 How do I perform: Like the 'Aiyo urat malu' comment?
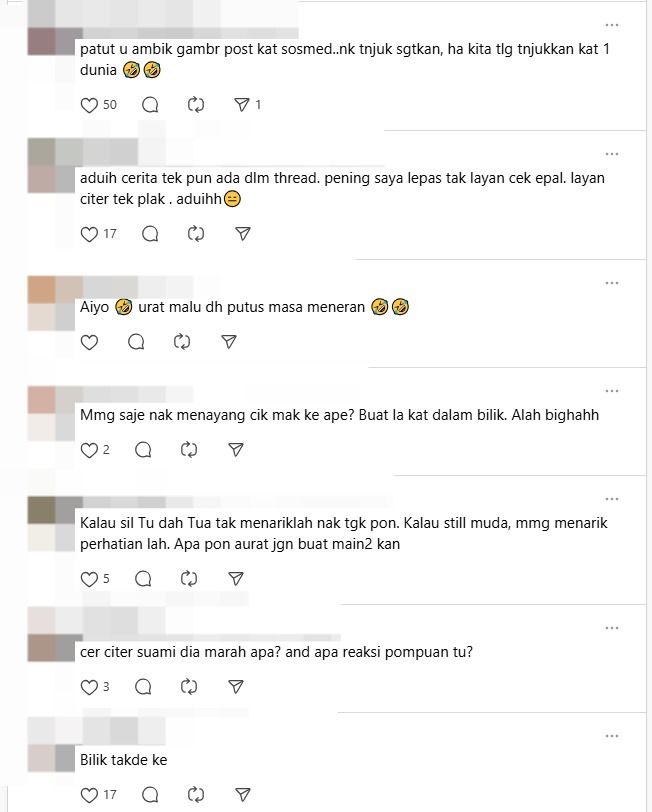pyautogui.click(x=89, y=342)
